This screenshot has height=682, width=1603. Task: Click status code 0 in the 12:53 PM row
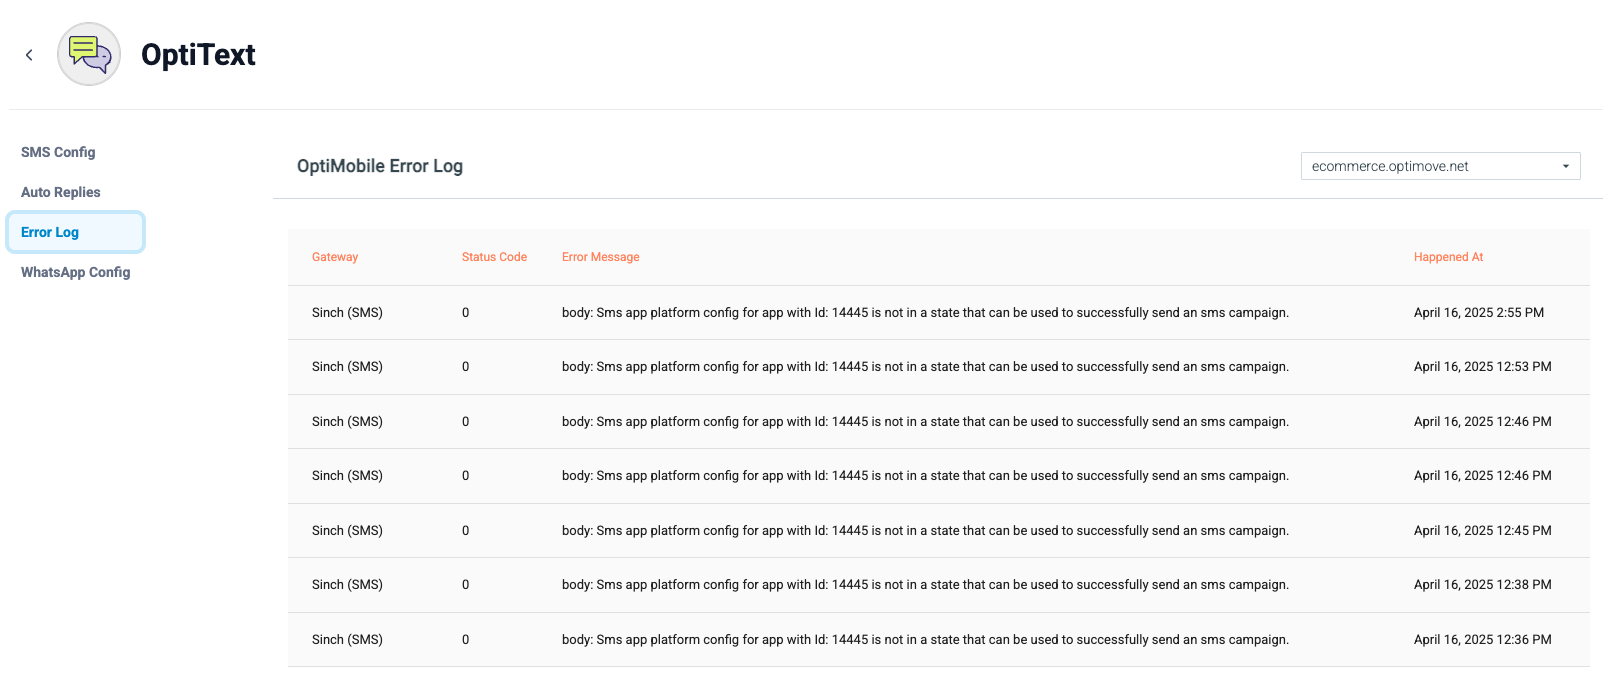pos(466,367)
